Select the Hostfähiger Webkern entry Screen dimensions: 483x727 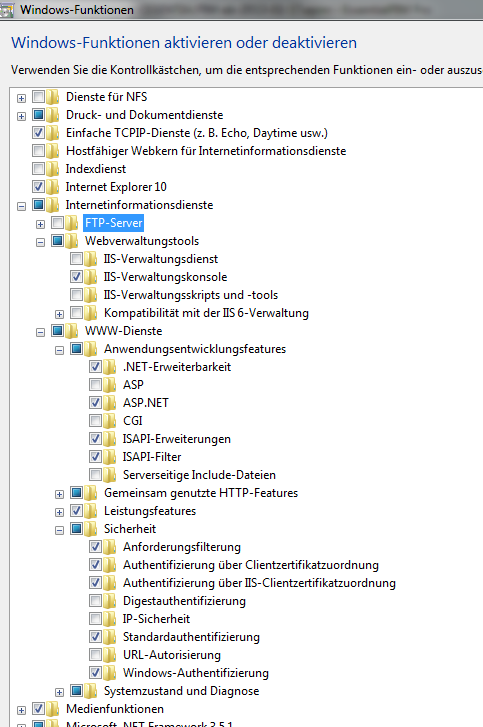[x=206, y=151]
